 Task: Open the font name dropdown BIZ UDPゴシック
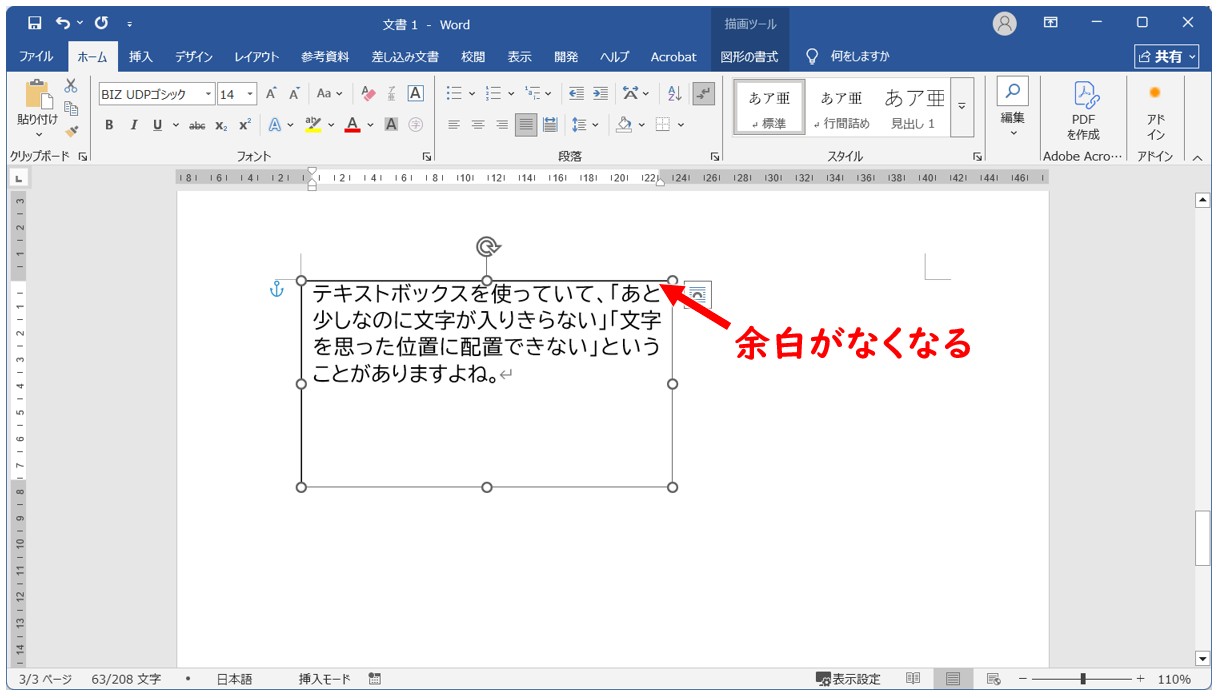pyautogui.click(x=209, y=94)
